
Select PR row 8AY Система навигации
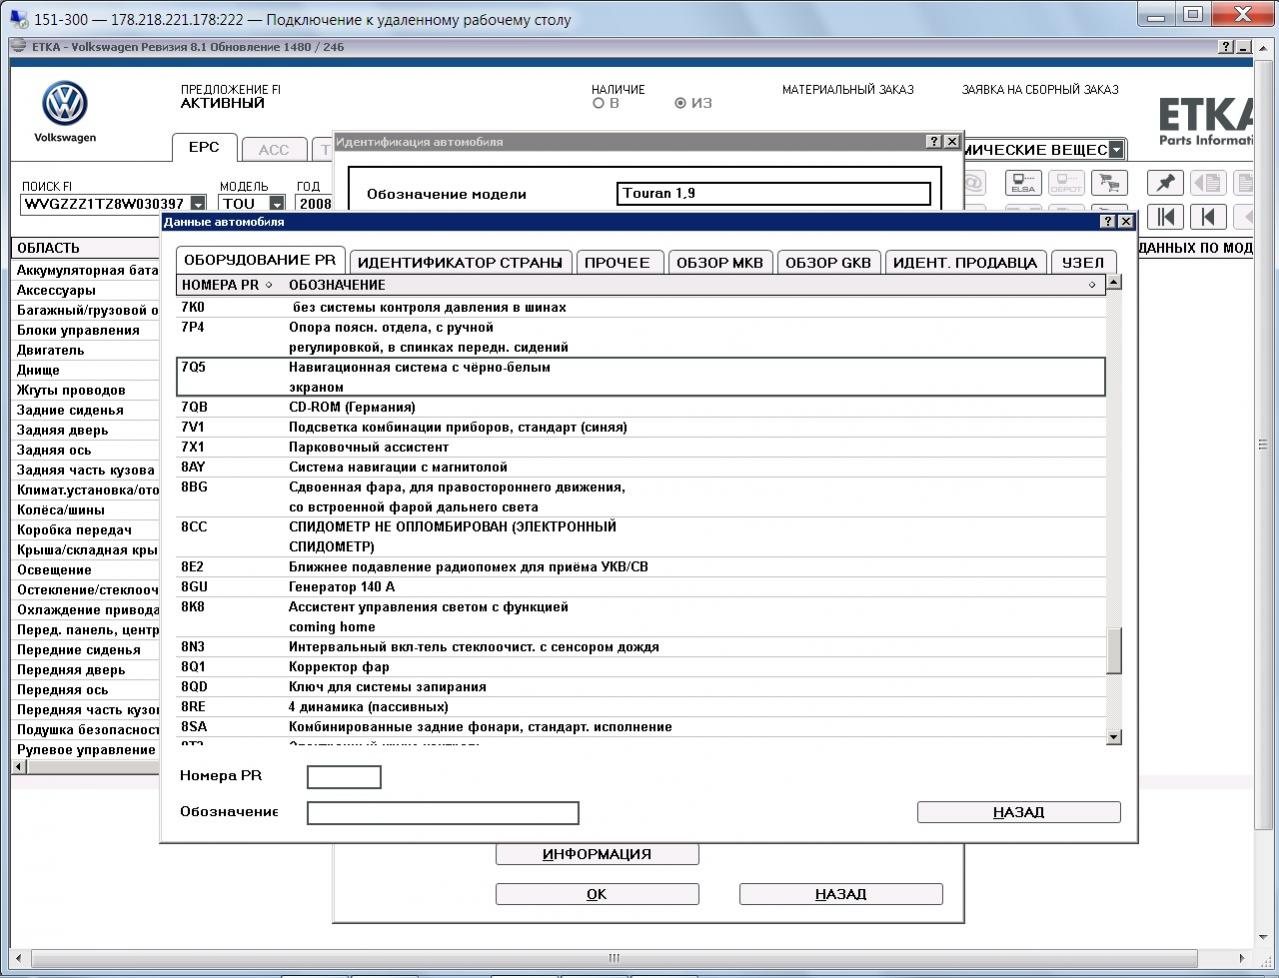tap(641, 467)
